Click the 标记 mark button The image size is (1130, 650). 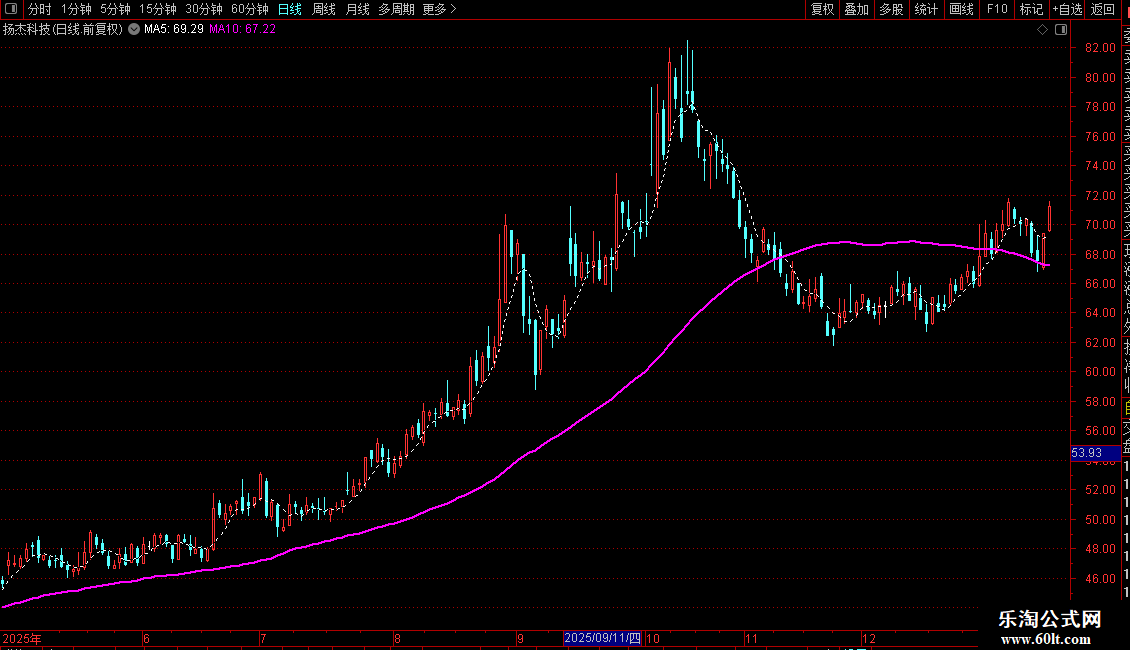(x=1031, y=9)
